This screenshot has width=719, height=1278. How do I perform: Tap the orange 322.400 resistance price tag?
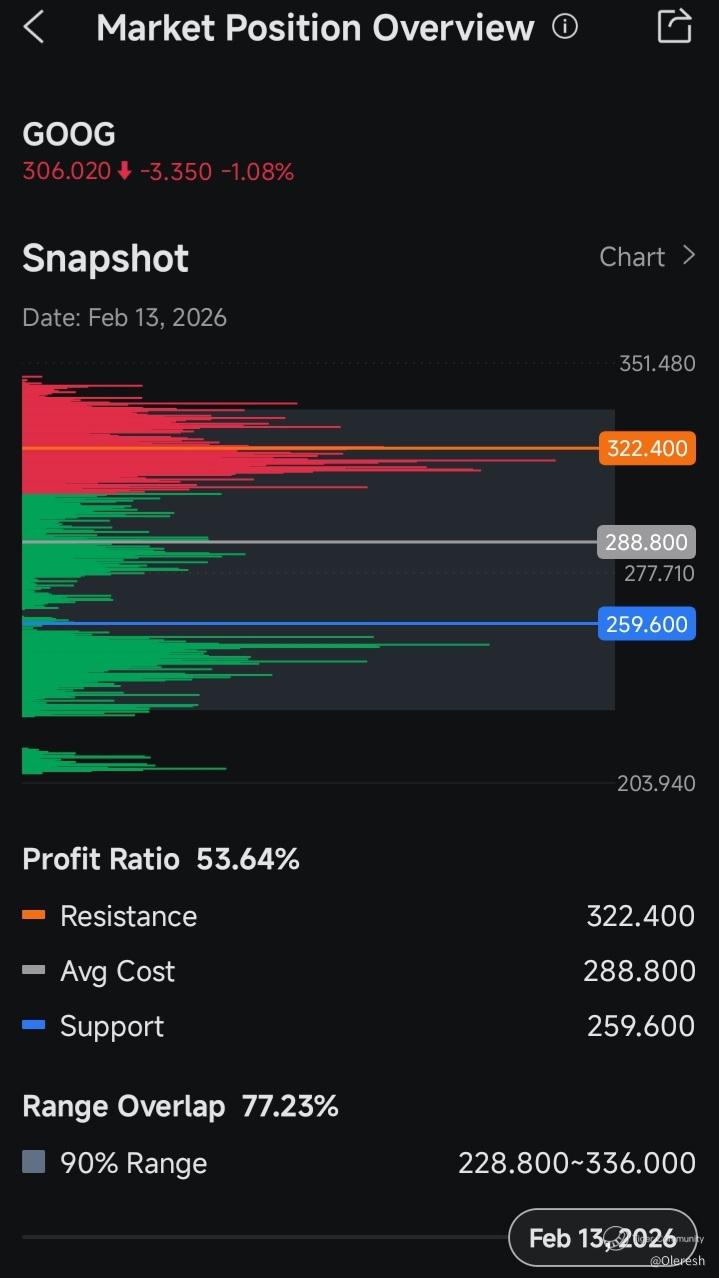coord(647,448)
